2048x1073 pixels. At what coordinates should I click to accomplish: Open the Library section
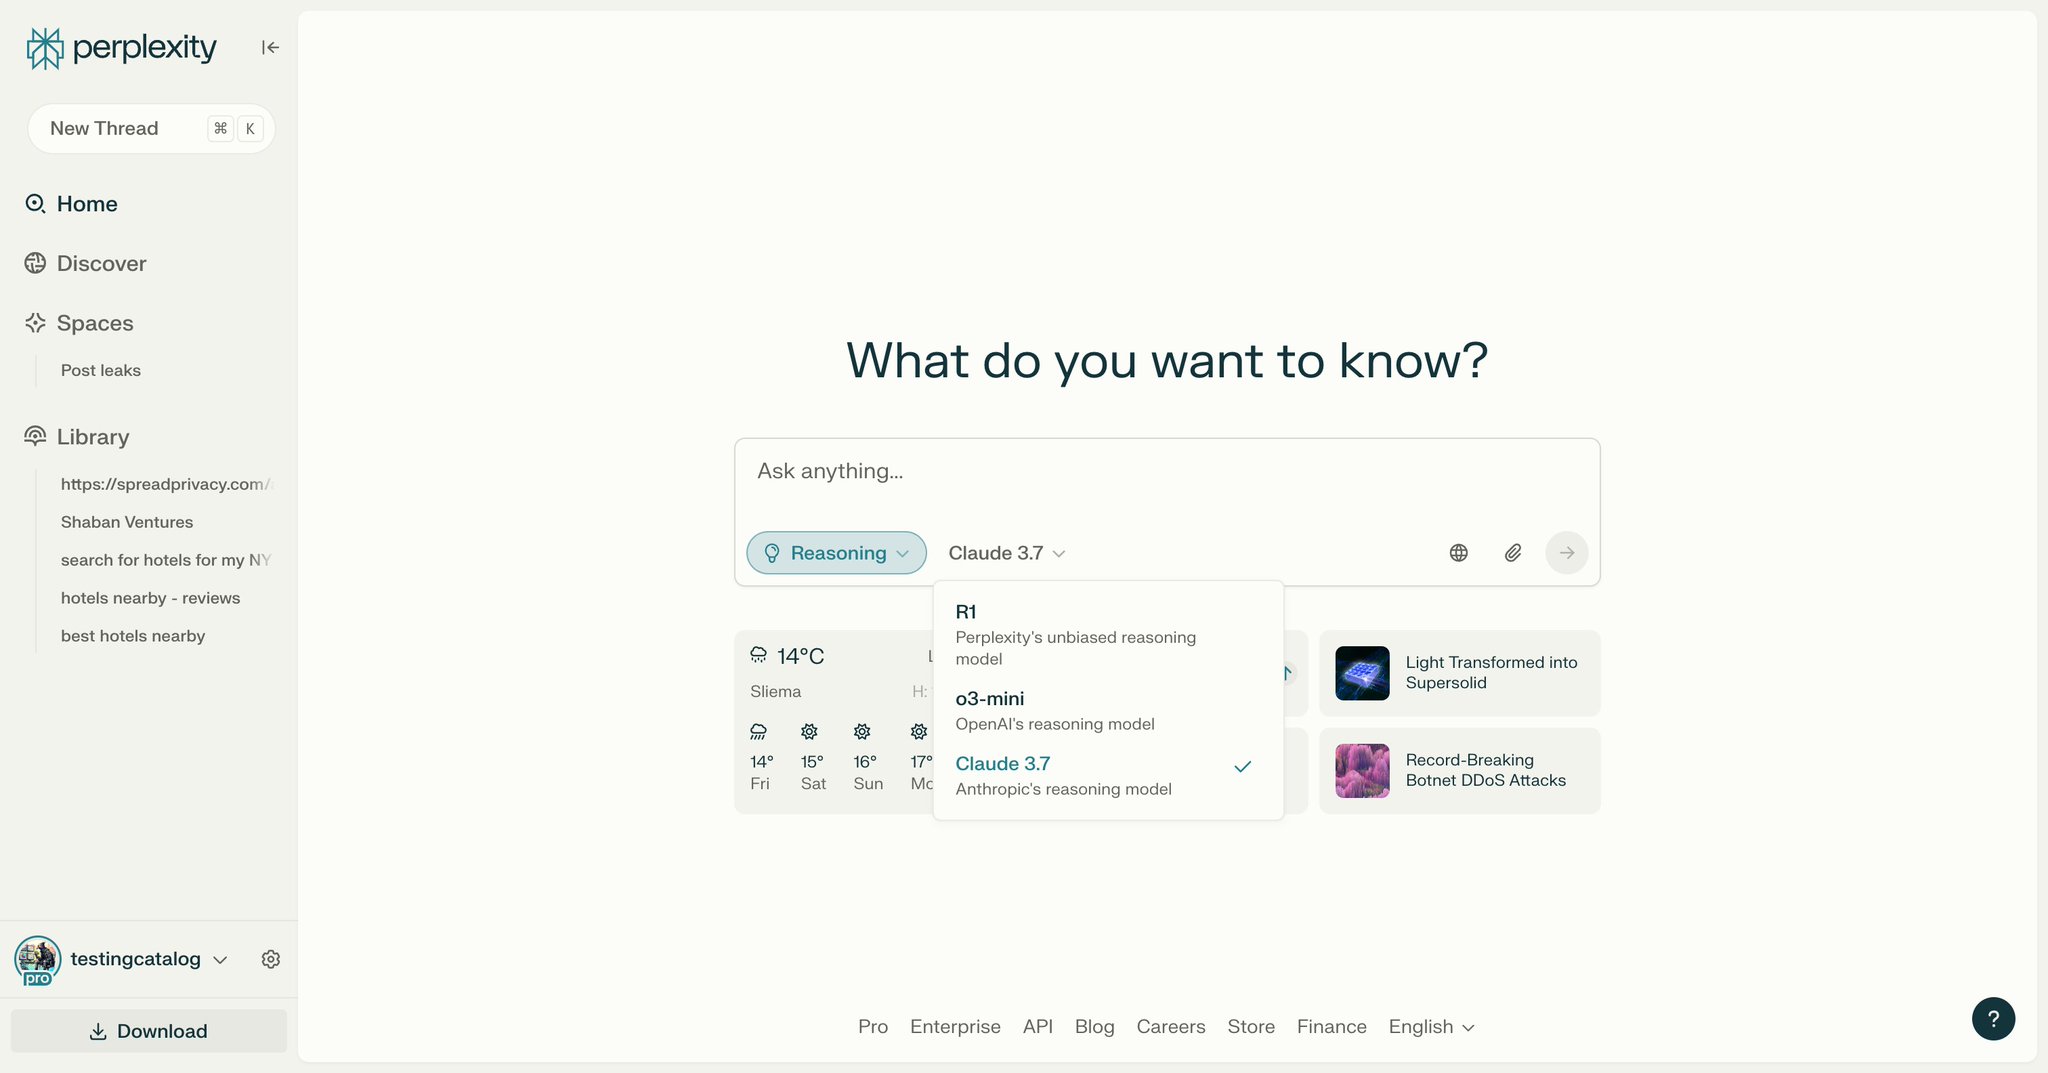93,437
